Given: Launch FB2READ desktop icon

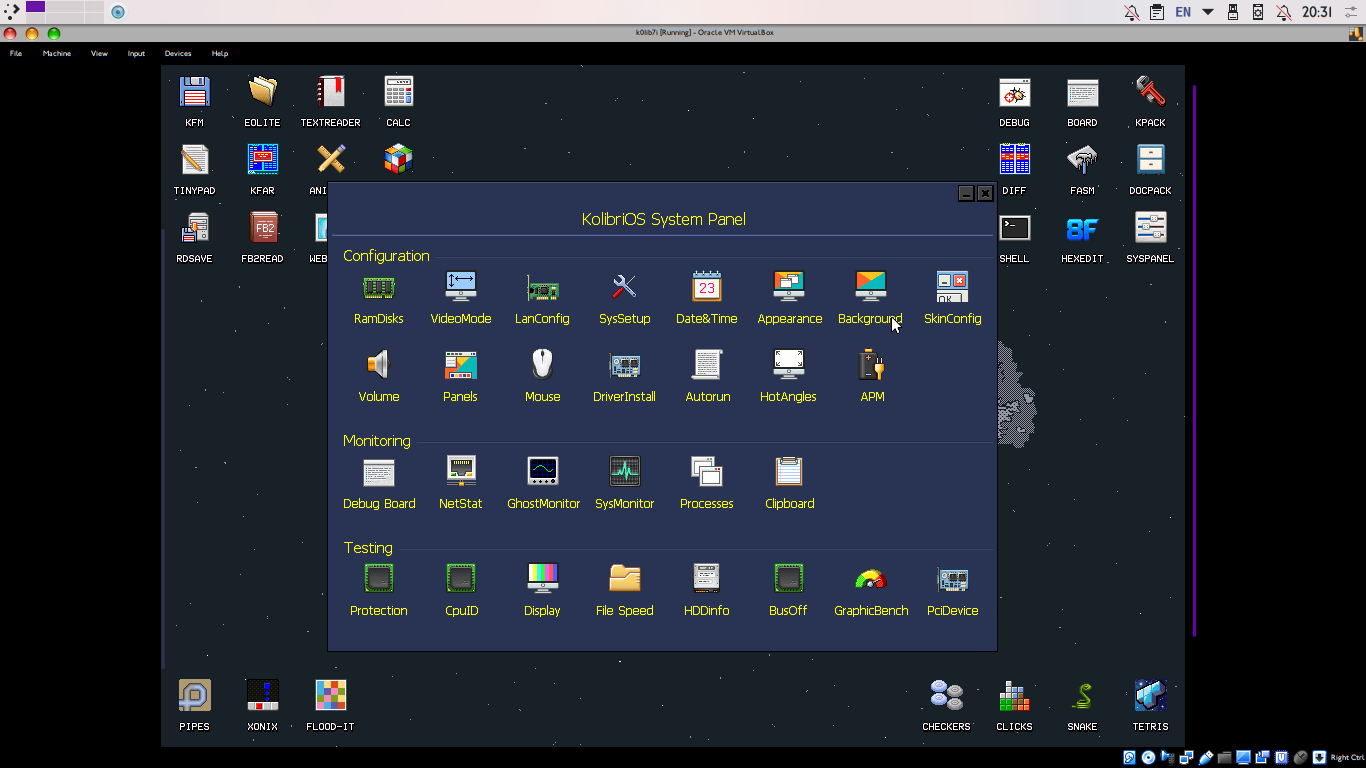Looking at the screenshot, I should coord(264,228).
